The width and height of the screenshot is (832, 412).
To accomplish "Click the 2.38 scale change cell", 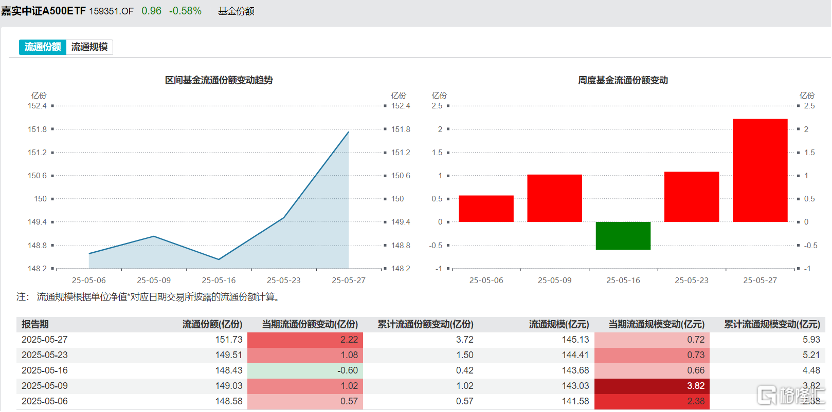I will (x=652, y=401).
